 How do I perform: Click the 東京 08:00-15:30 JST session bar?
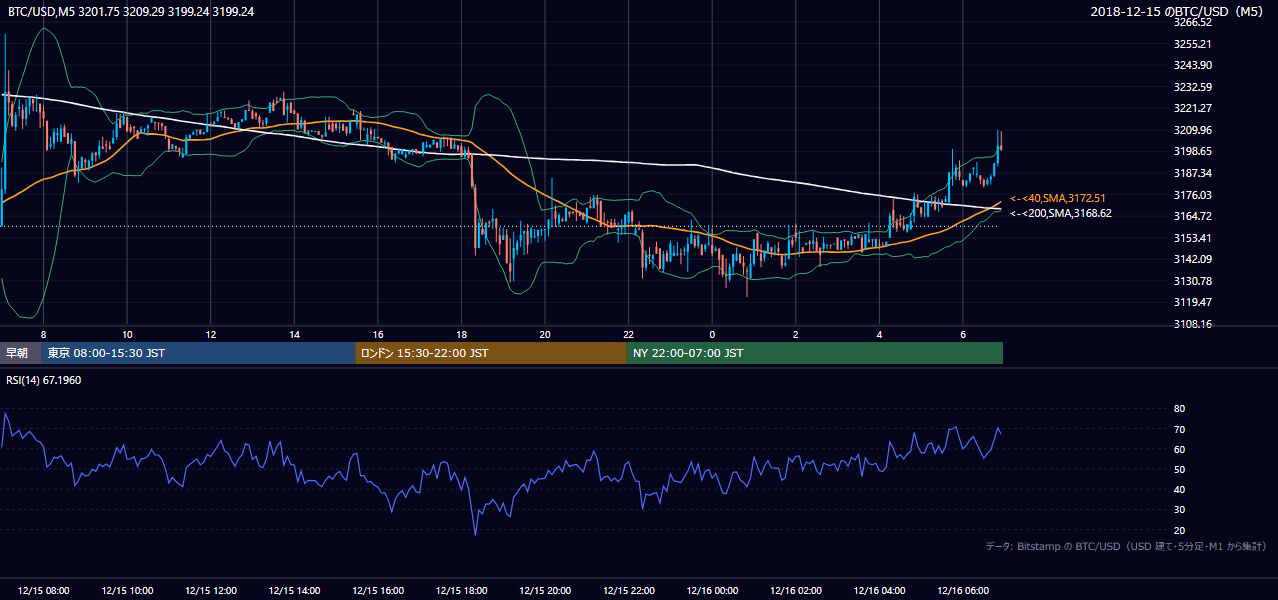pyautogui.click(x=198, y=353)
